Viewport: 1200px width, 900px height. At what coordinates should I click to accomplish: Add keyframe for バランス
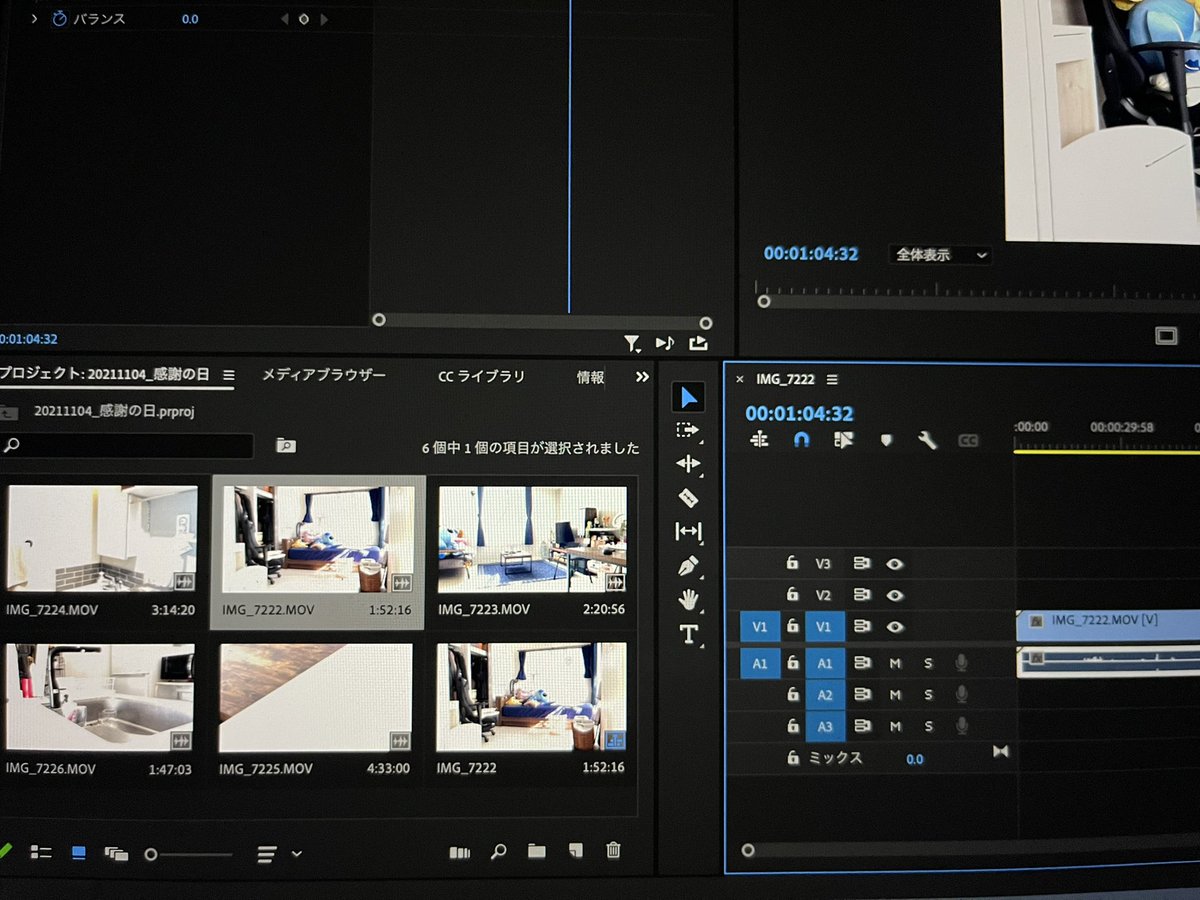point(303,19)
